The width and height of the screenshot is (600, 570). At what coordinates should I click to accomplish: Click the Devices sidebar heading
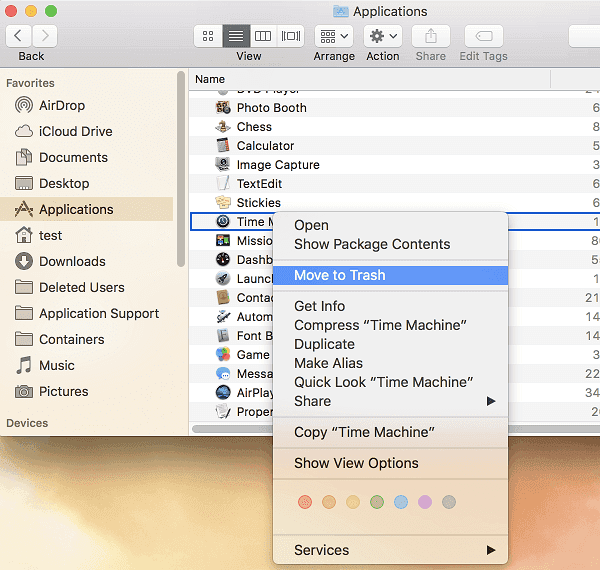[x=27, y=423]
